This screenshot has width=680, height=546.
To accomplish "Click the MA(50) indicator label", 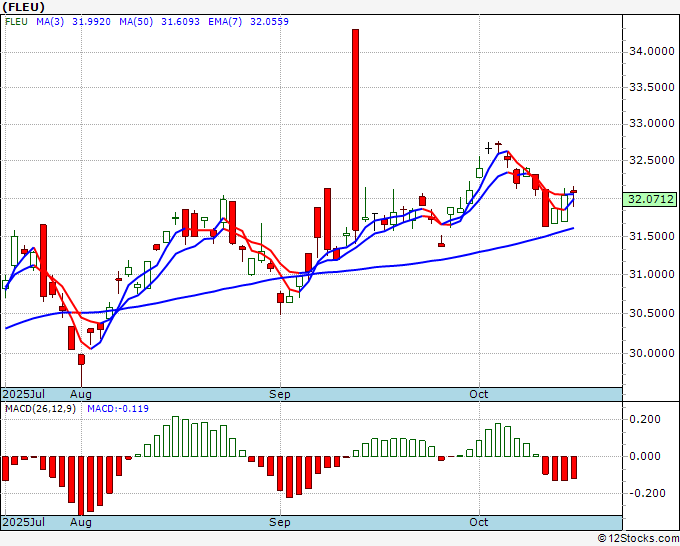I will (136, 21).
